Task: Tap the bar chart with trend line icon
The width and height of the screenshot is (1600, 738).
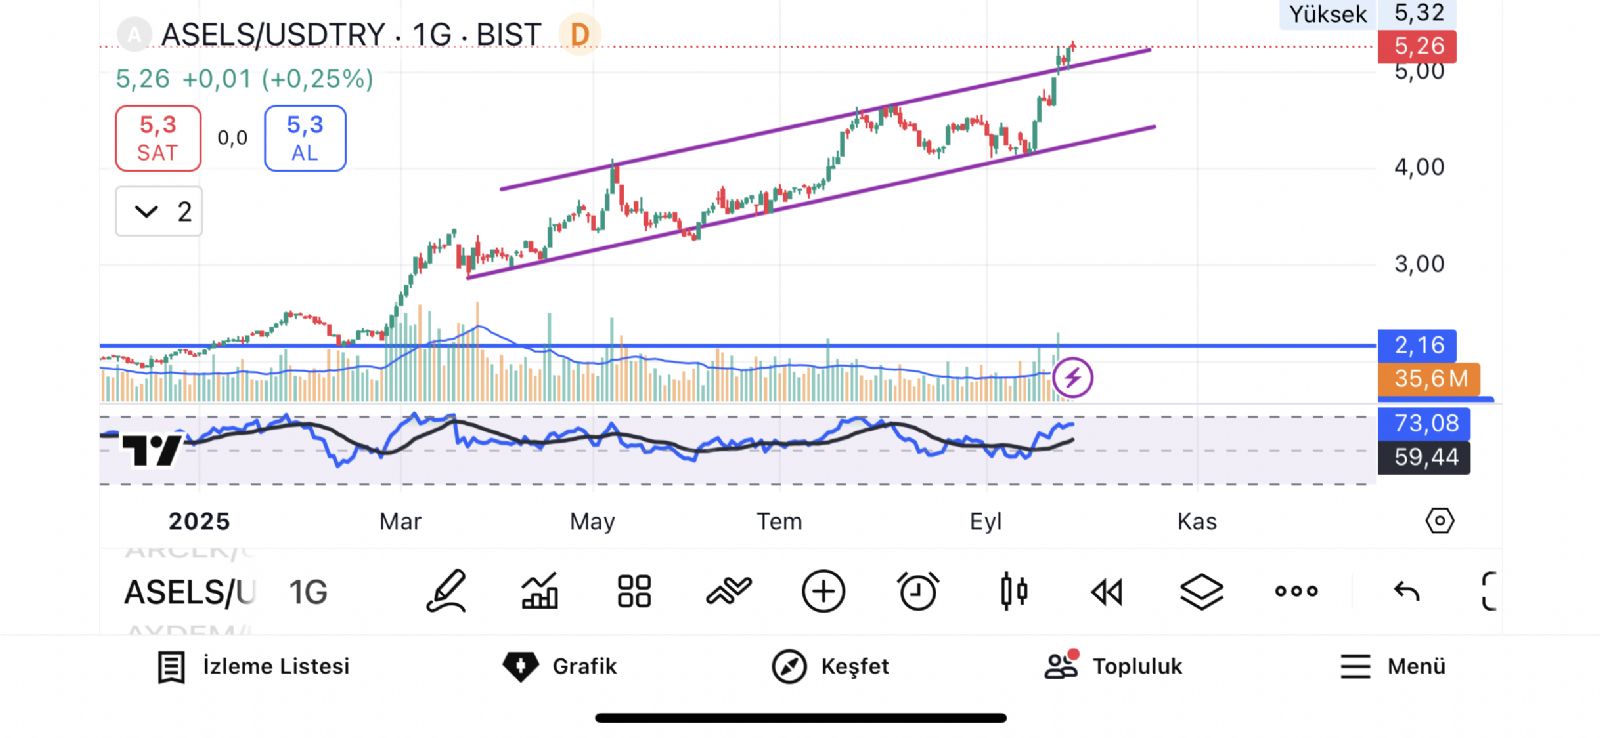Action: [540, 591]
